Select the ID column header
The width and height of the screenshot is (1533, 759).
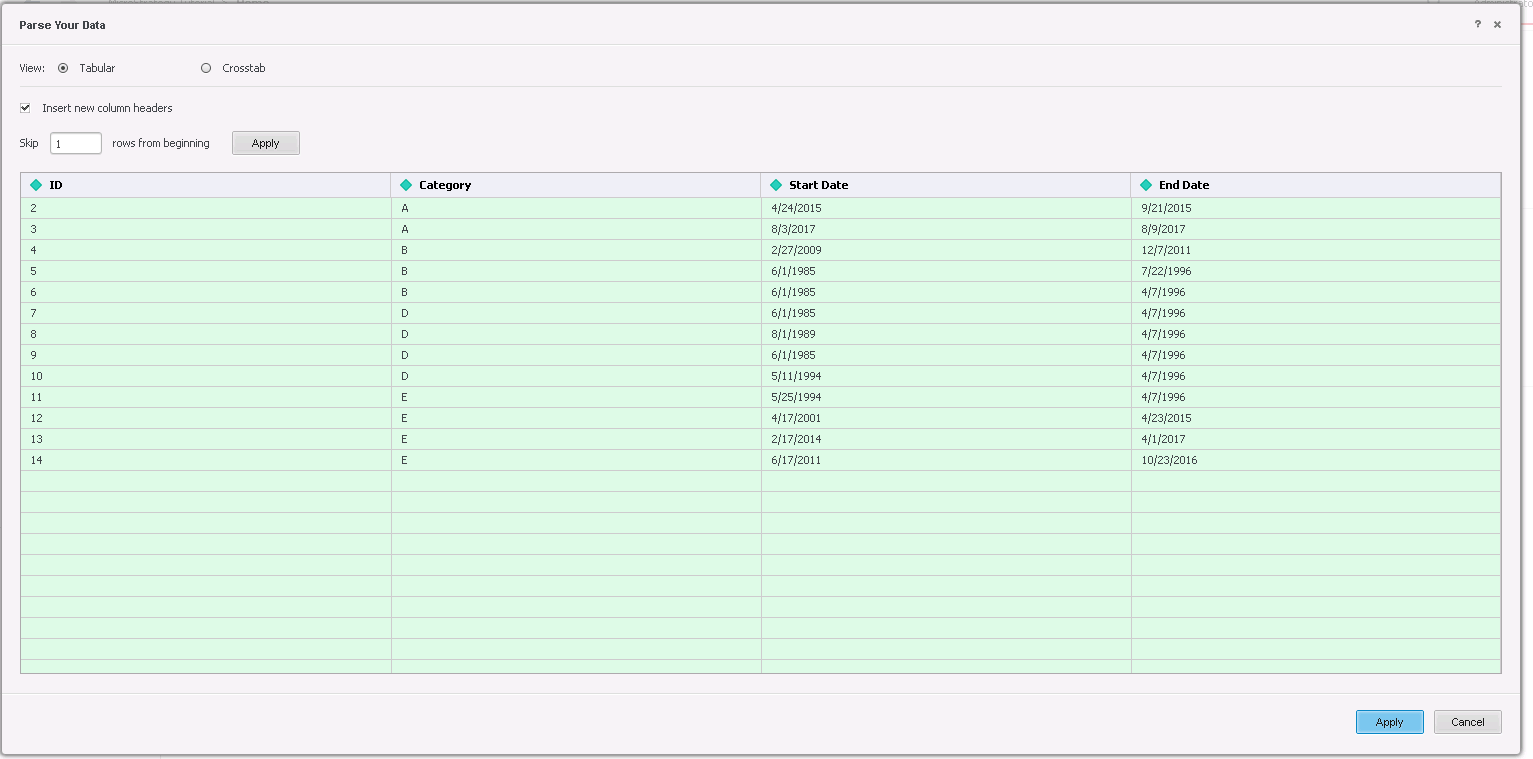(x=57, y=185)
